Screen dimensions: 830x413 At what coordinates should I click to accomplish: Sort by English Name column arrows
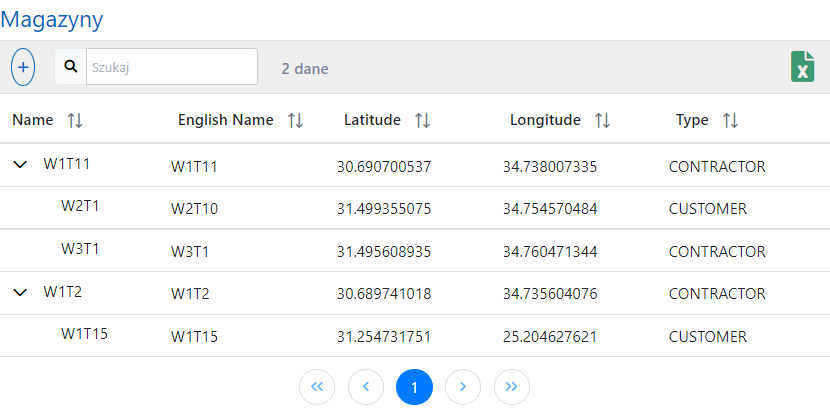[295, 121]
